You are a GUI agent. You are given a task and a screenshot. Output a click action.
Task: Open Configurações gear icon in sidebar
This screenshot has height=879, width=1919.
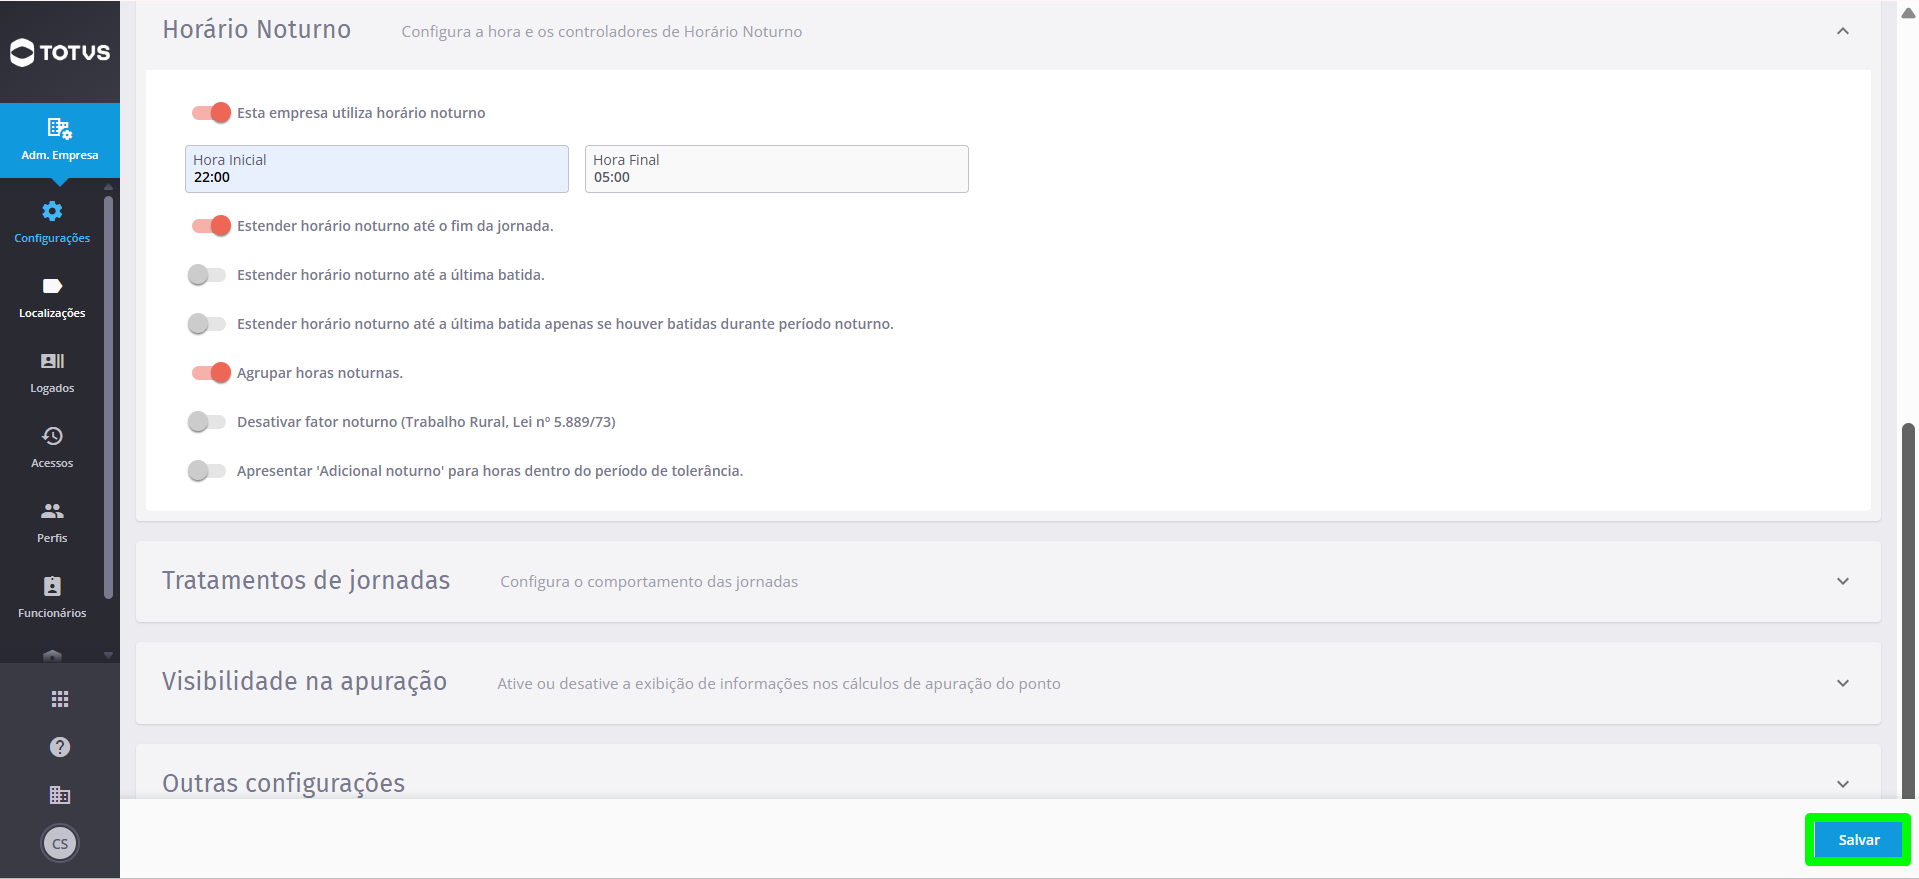click(x=52, y=211)
